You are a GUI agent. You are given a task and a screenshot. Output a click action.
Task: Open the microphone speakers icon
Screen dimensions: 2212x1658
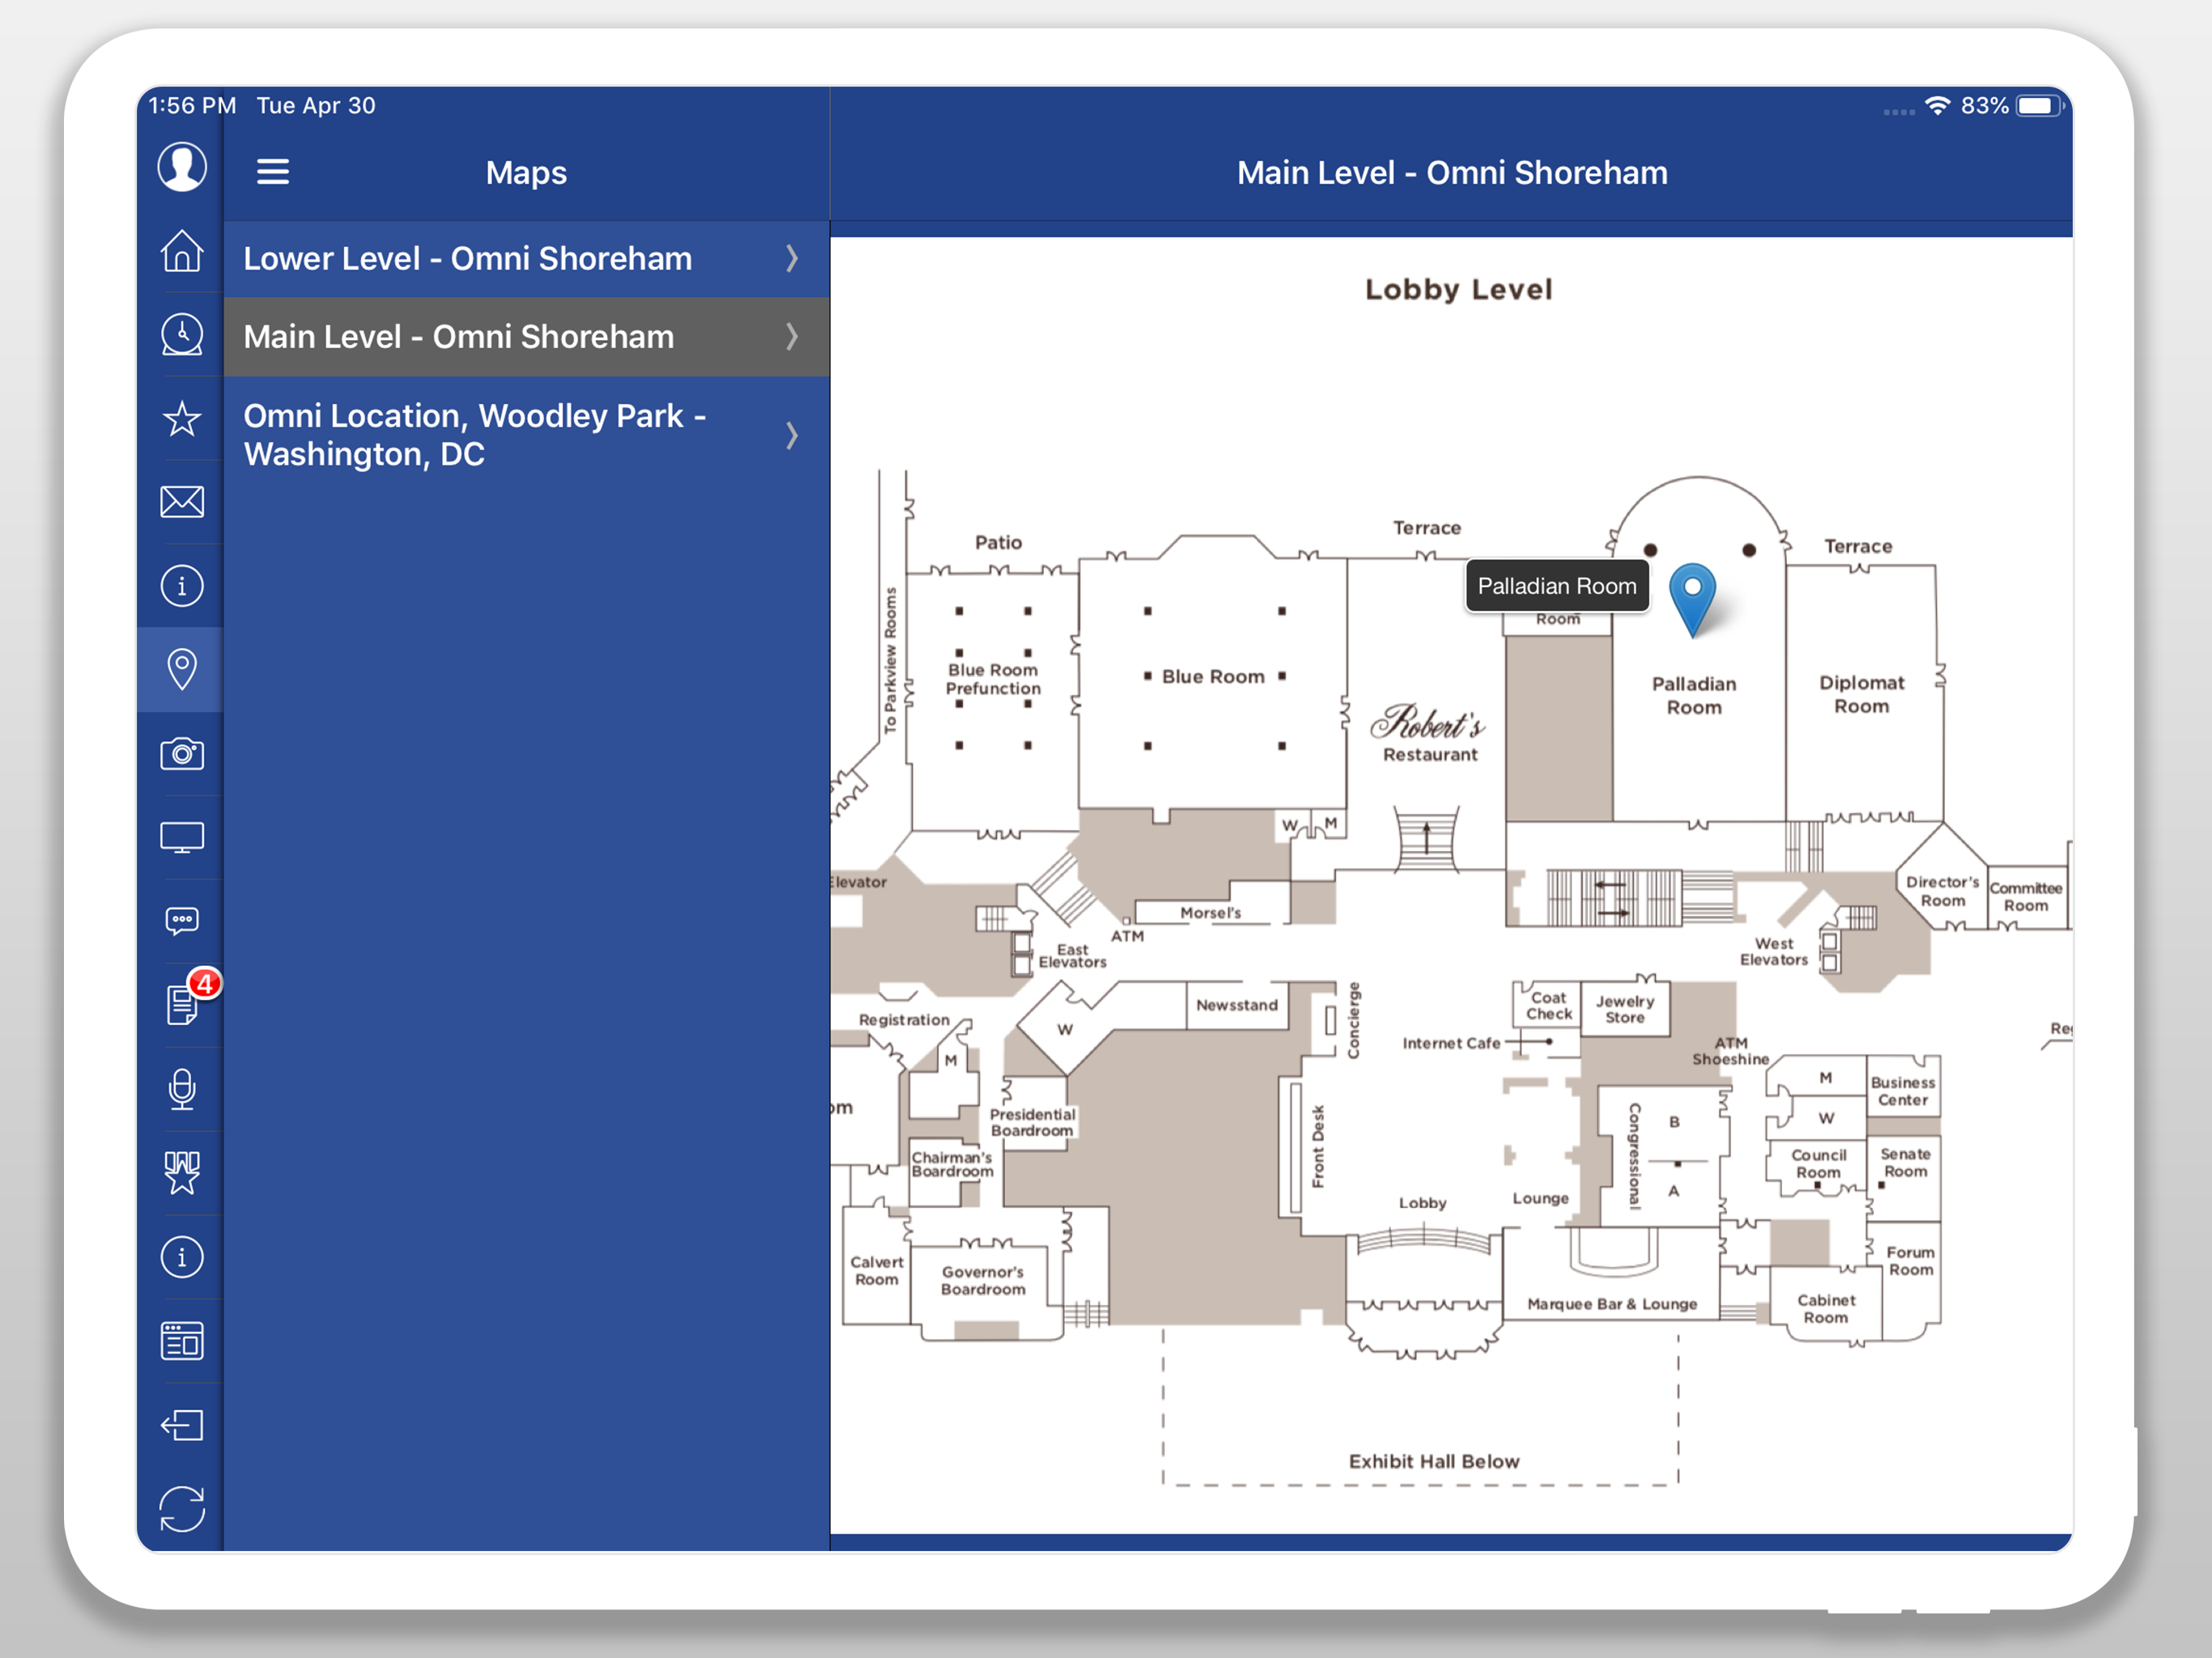coord(182,1089)
